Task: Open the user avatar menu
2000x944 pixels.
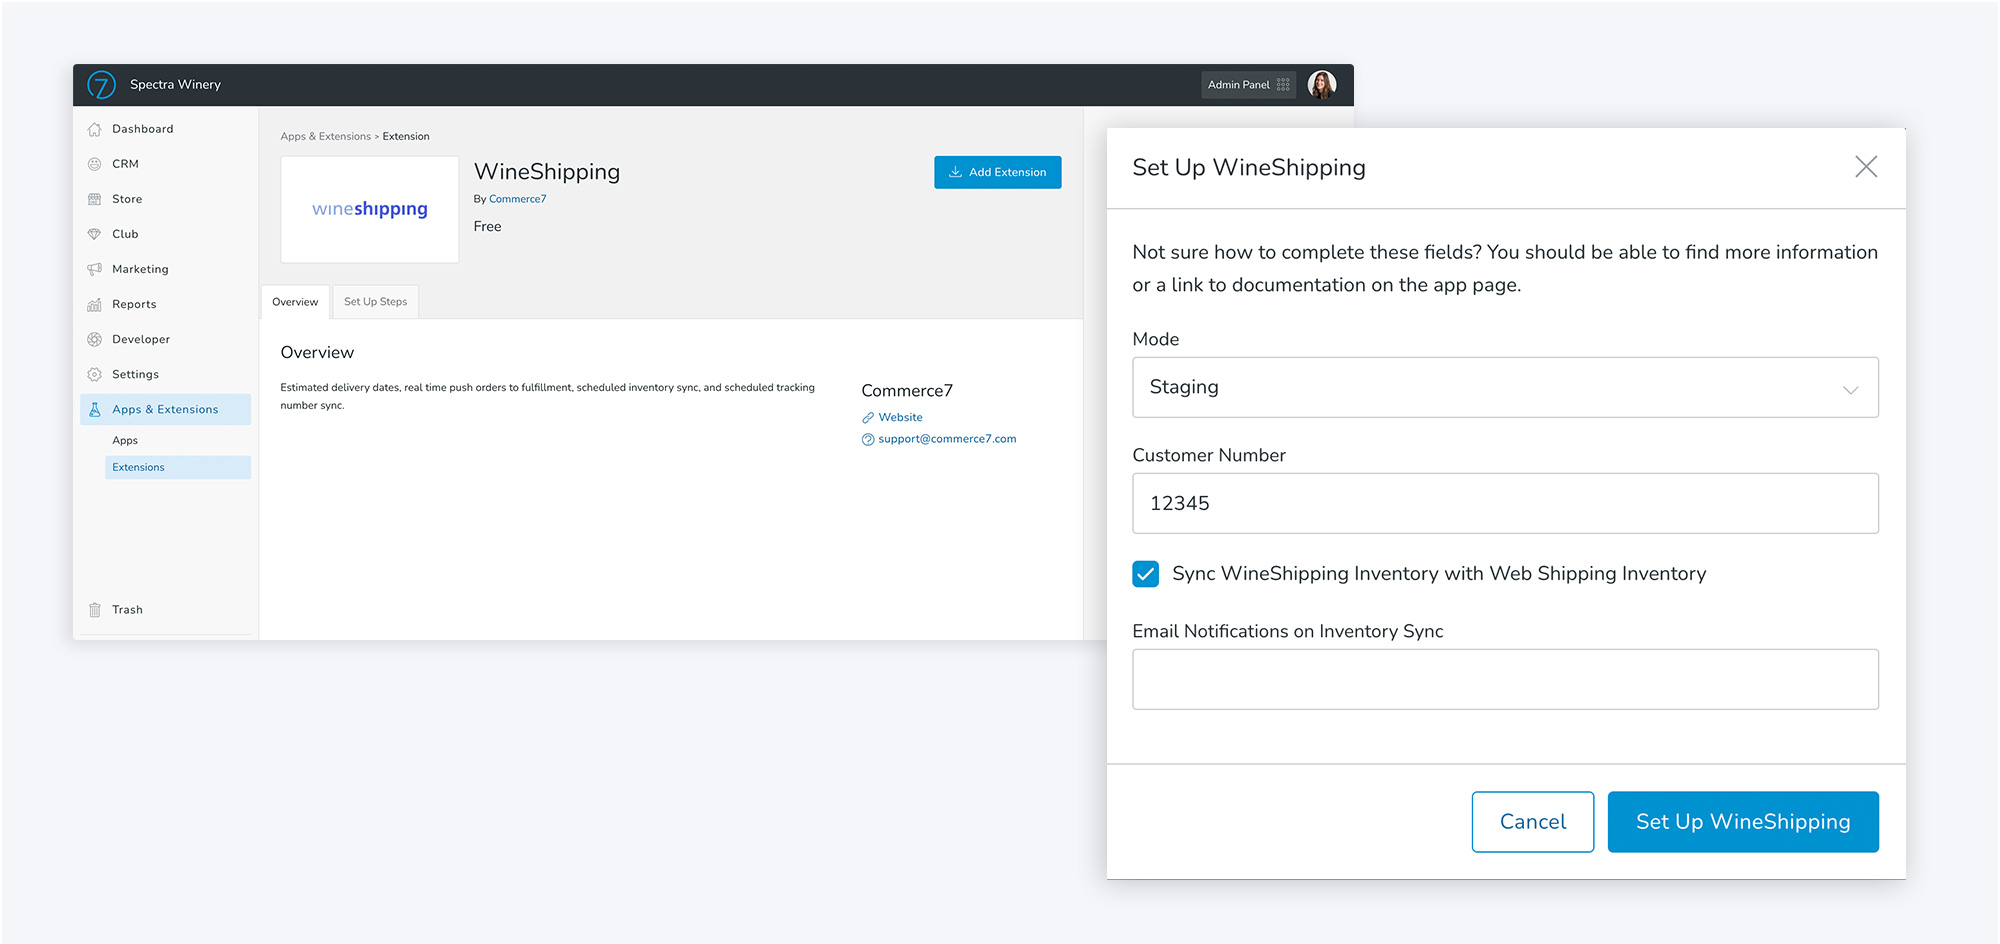Action: pyautogui.click(x=1322, y=85)
